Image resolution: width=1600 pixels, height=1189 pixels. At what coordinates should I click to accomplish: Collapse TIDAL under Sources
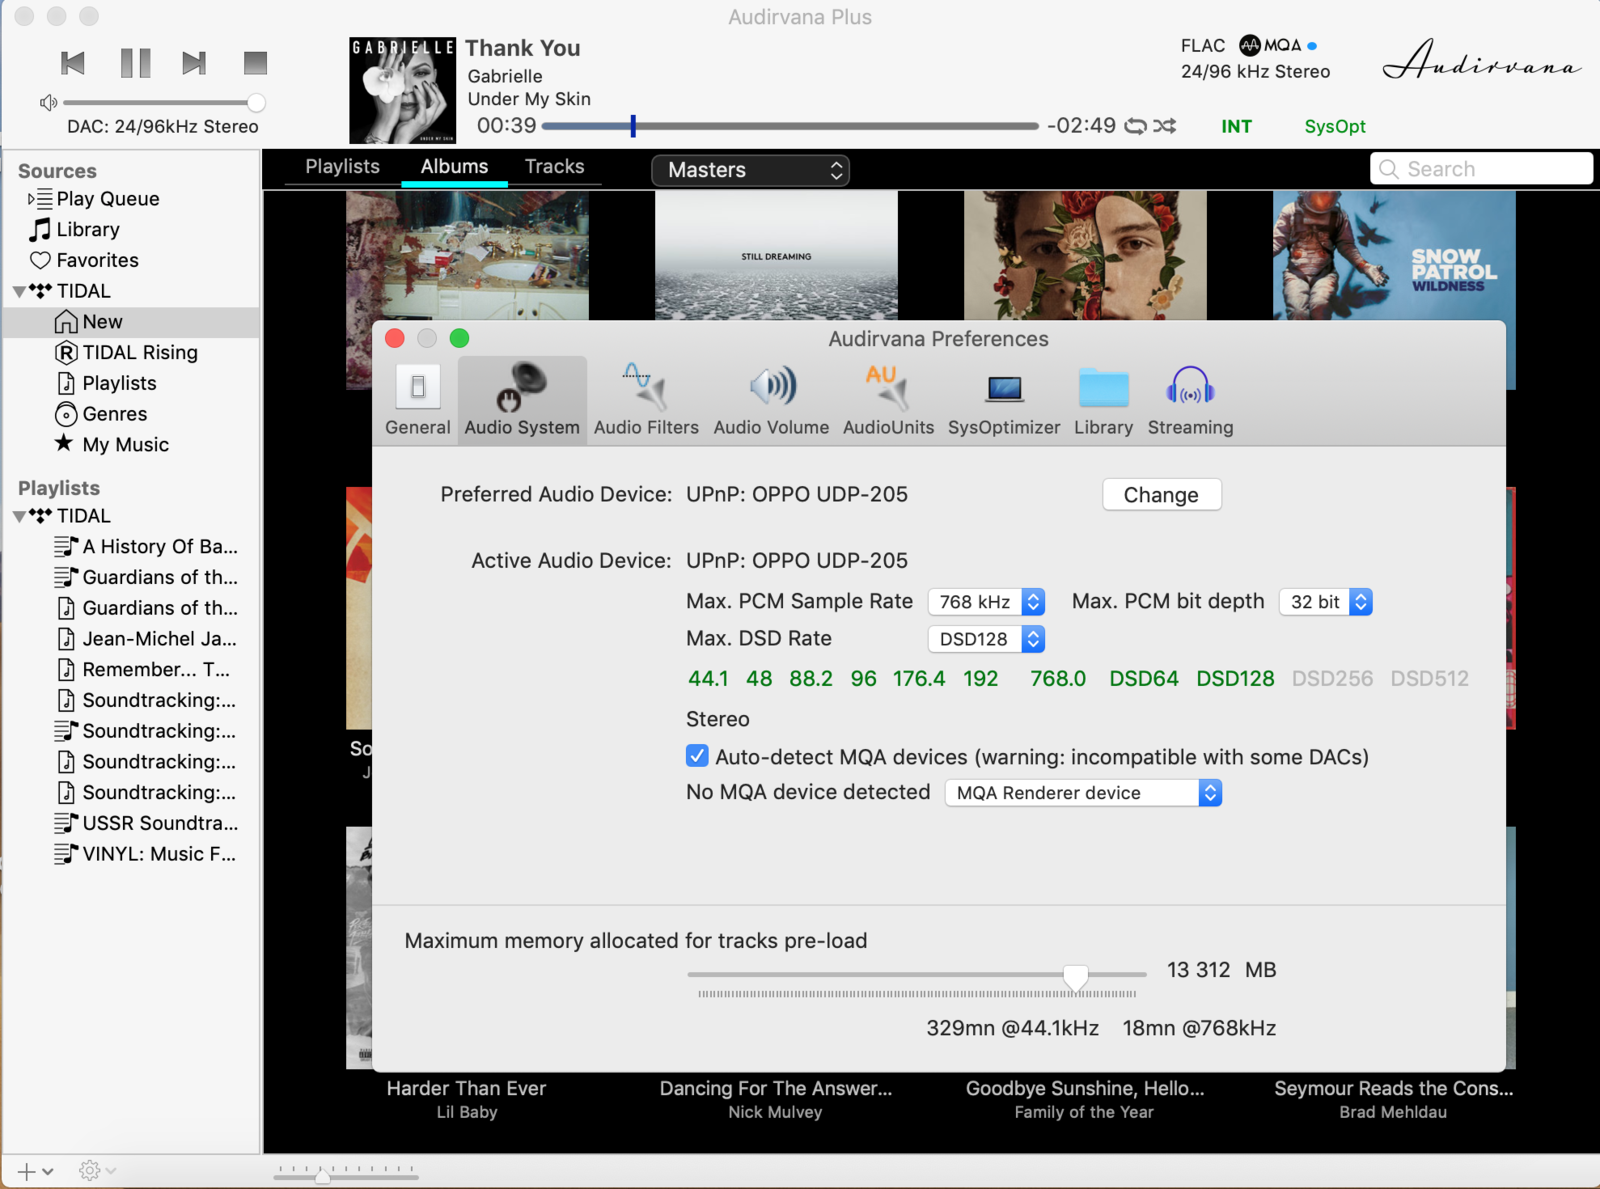click(19, 292)
